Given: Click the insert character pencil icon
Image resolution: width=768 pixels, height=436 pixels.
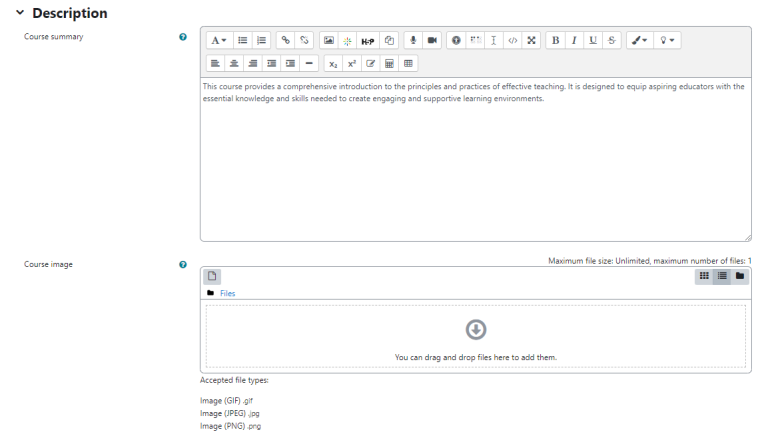Looking at the screenshot, I should (x=371, y=63).
